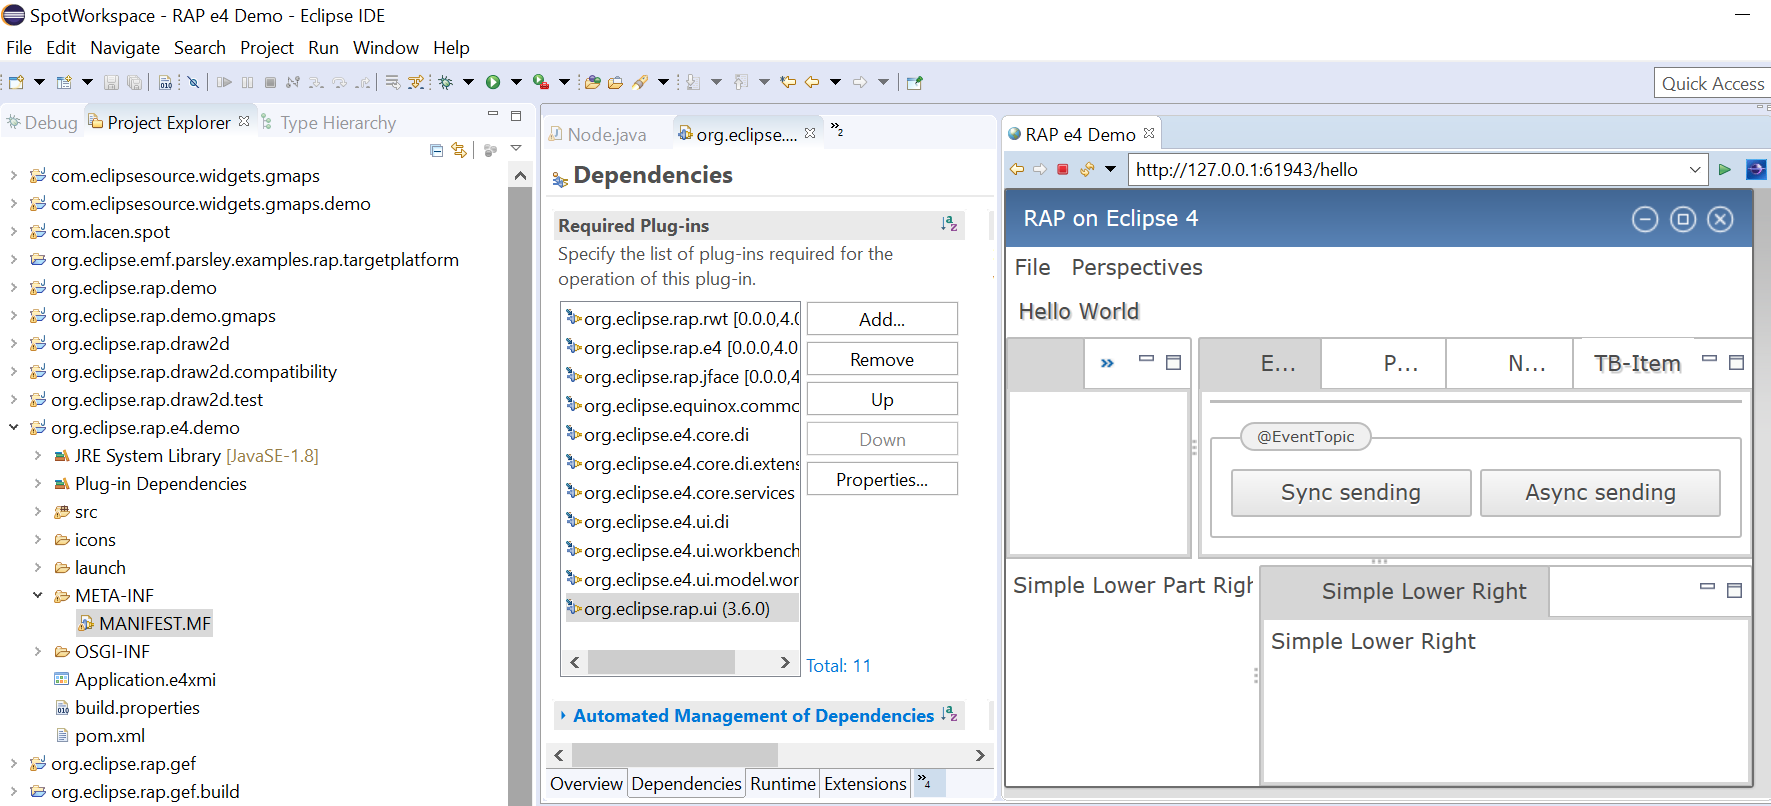Click the yellow Back navigation arrow in main toolbar
This screenshot has width=1771, height=806.
[812, 83]
